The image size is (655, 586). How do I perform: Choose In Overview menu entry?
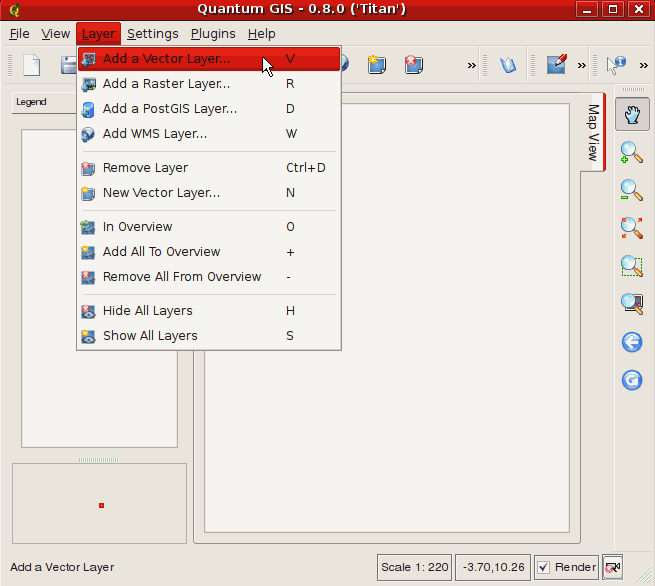(x=209, y=226)
